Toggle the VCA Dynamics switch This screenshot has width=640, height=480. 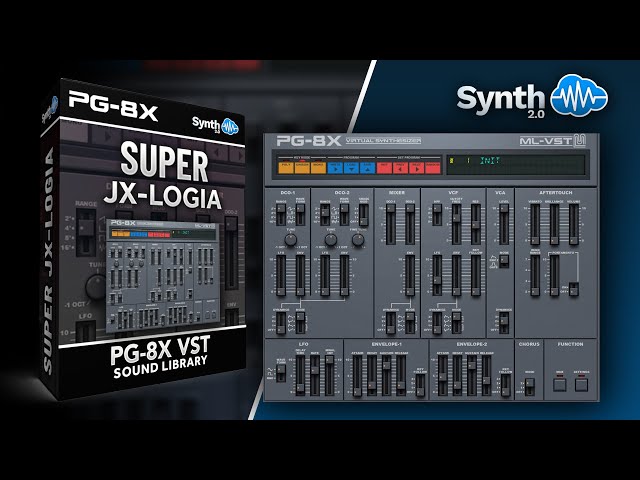click(504, 322)
